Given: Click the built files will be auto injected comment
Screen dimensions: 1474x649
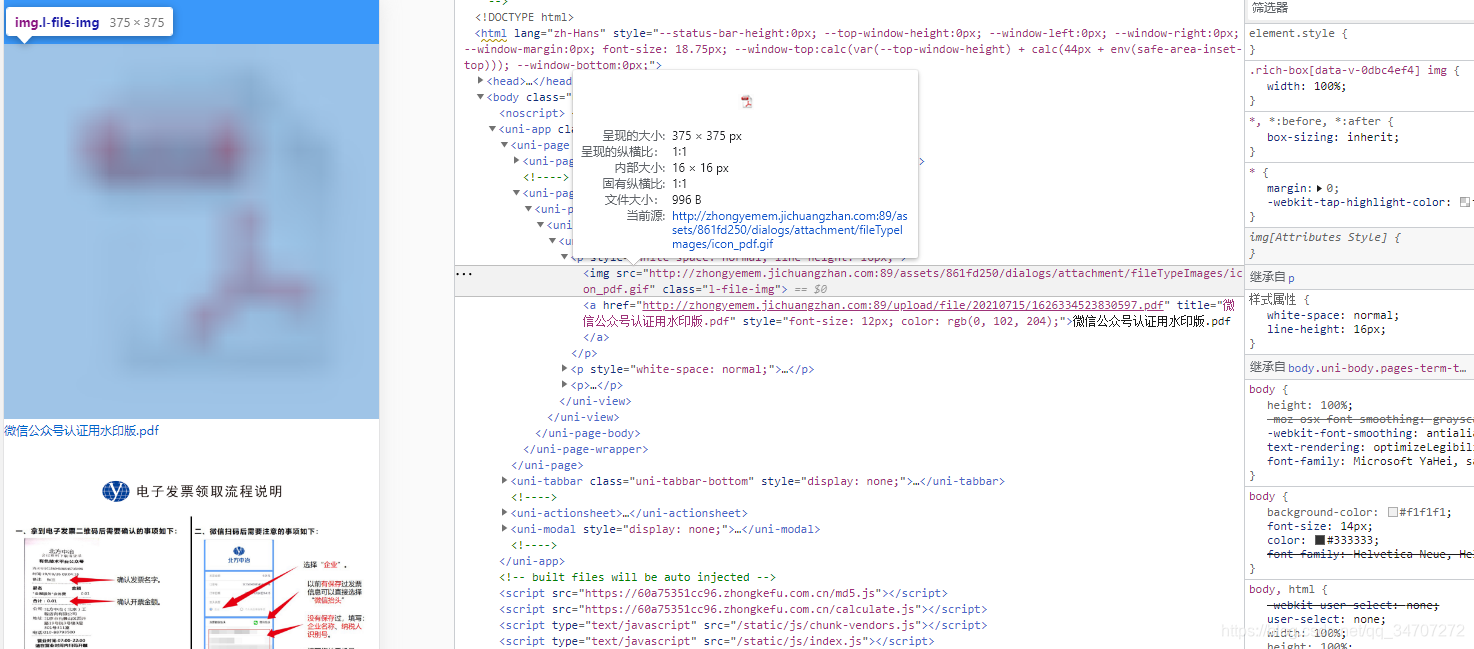Looking at the screenshot, I should click(638, 577).
